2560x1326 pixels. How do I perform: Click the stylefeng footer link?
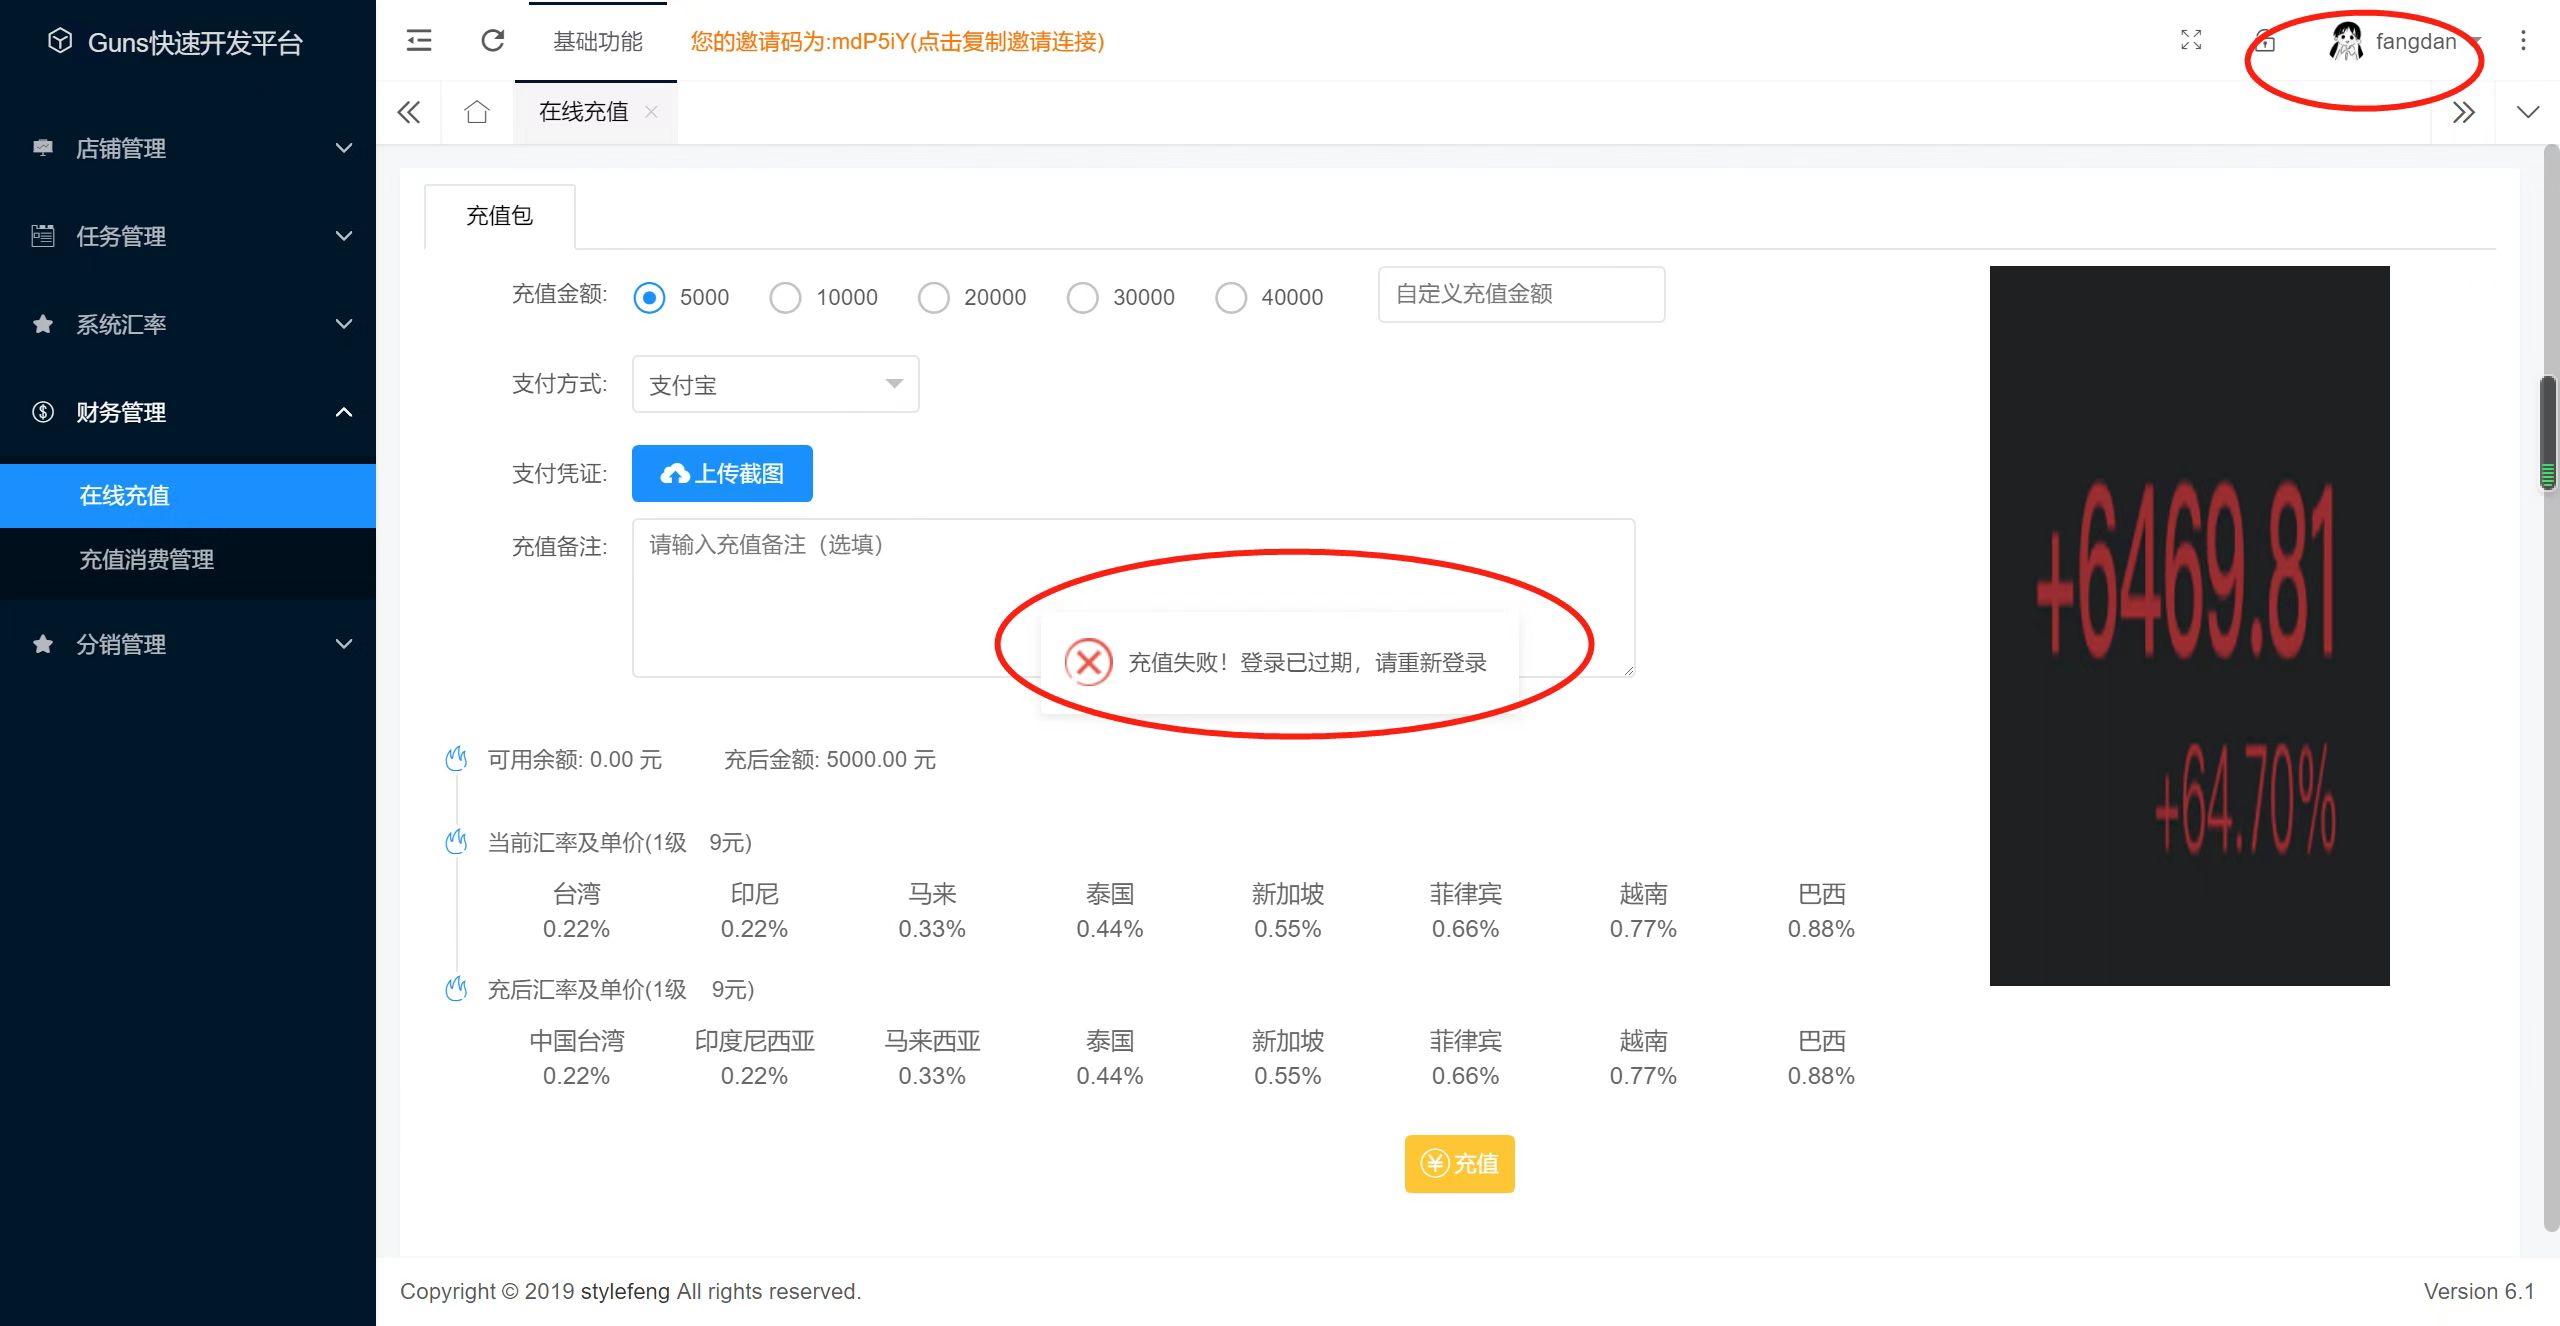click(625, 1291)
